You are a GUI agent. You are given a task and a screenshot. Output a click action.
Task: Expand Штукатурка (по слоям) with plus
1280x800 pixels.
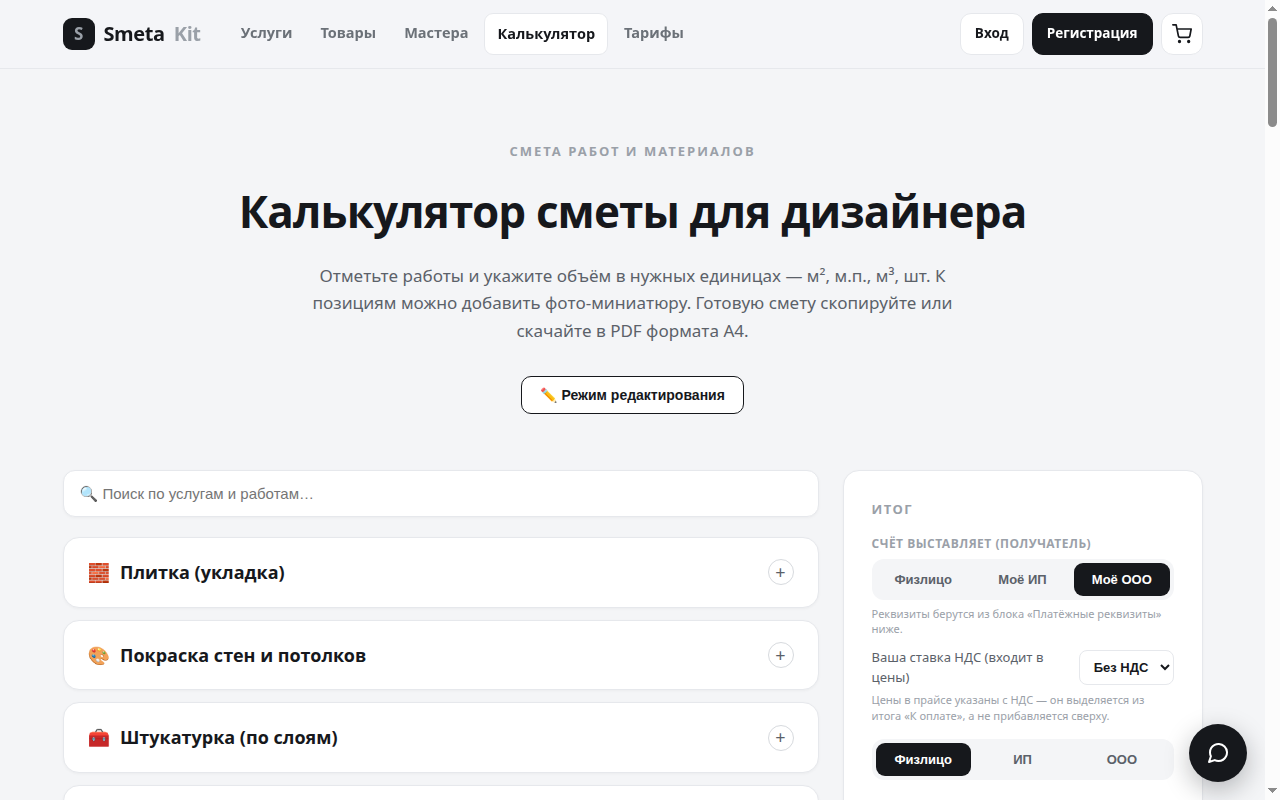tap(781, 738)
